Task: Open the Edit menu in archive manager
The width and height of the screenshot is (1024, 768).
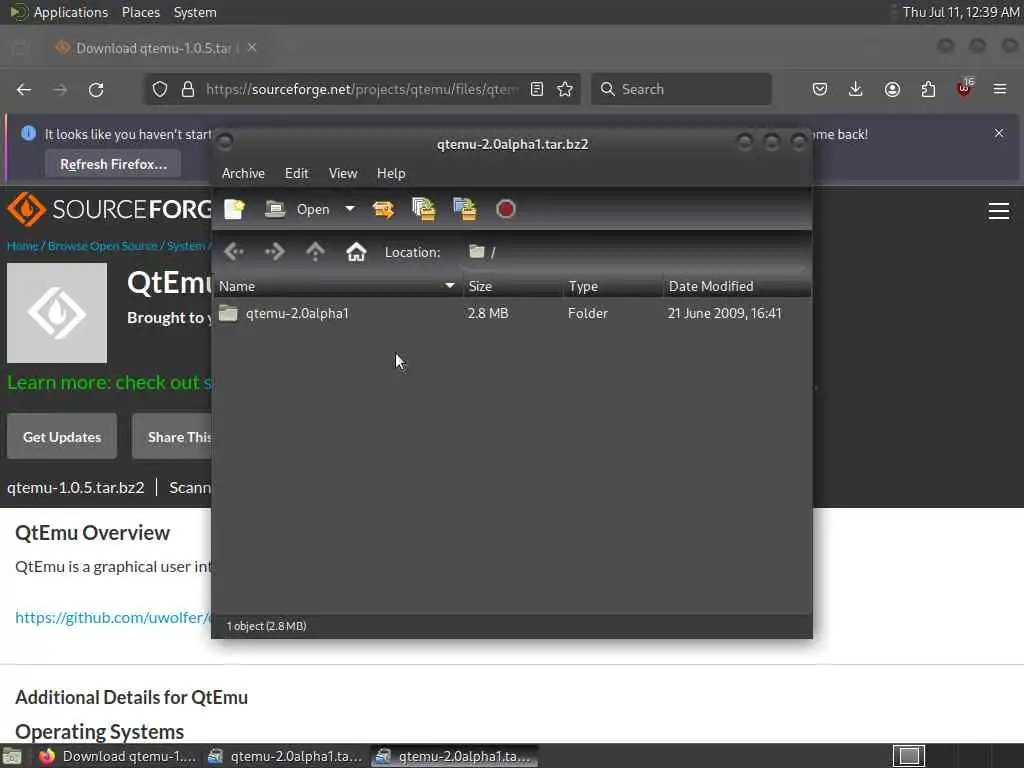Action: click(x=296, y=173)
